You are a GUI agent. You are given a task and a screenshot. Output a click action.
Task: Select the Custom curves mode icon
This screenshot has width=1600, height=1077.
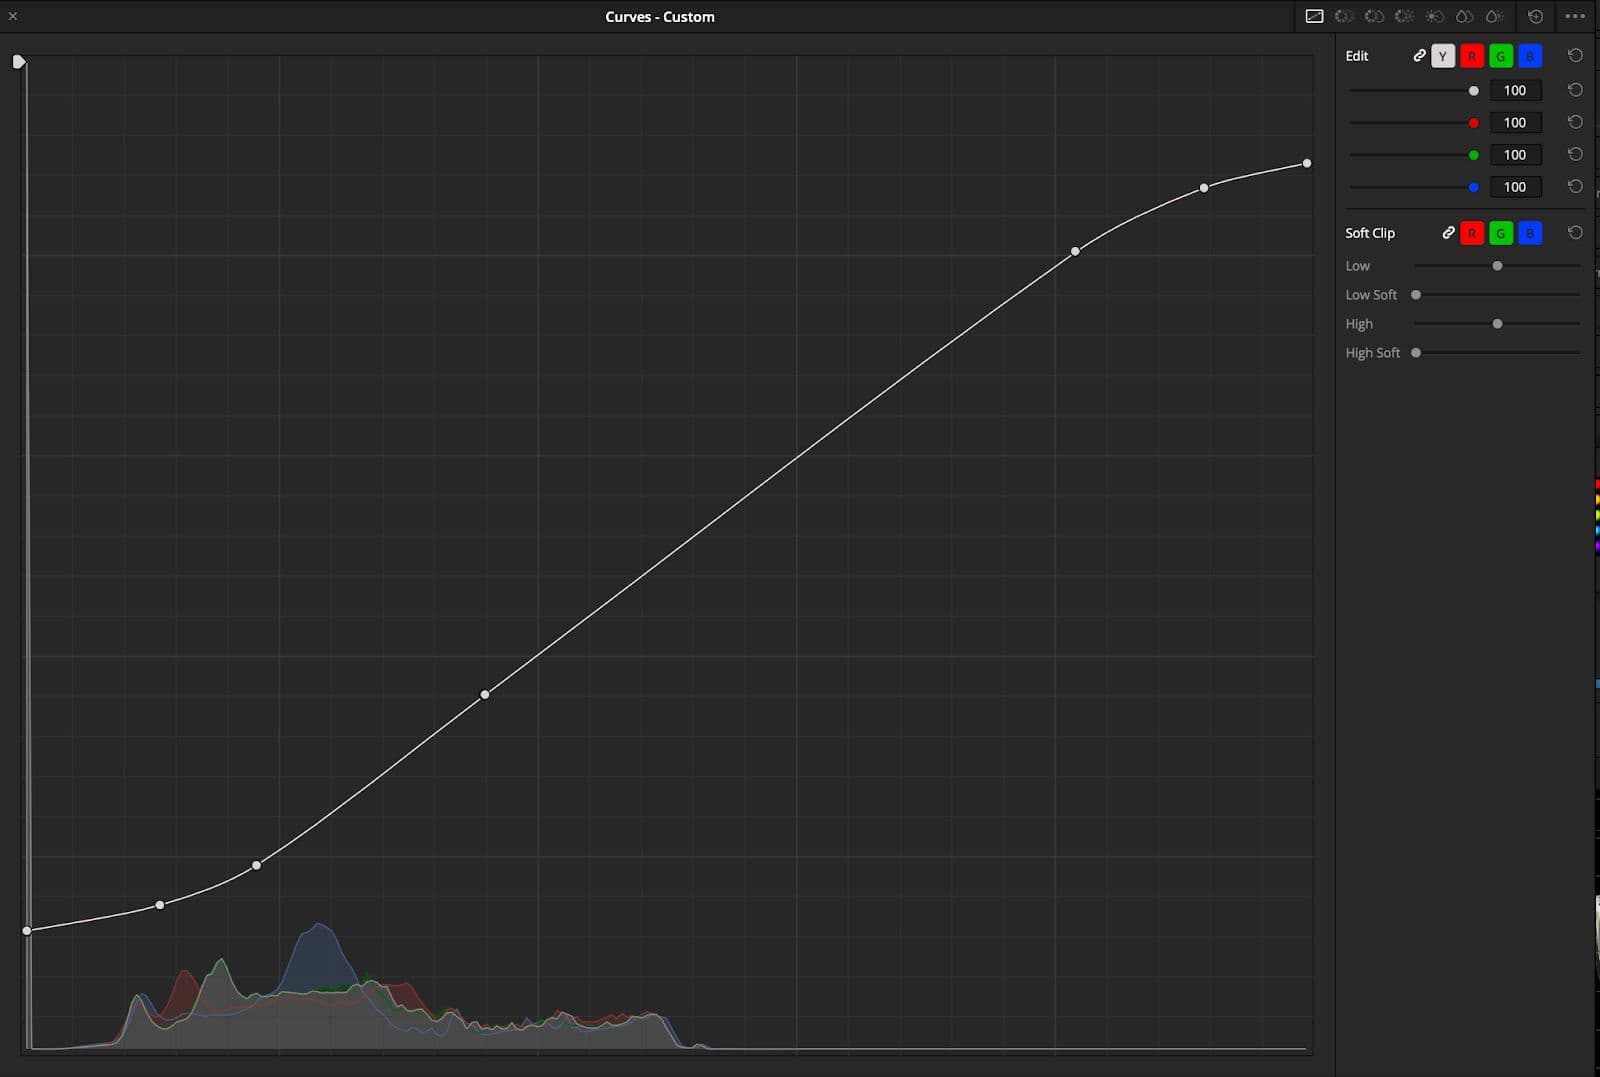[x=1314, y=17]
